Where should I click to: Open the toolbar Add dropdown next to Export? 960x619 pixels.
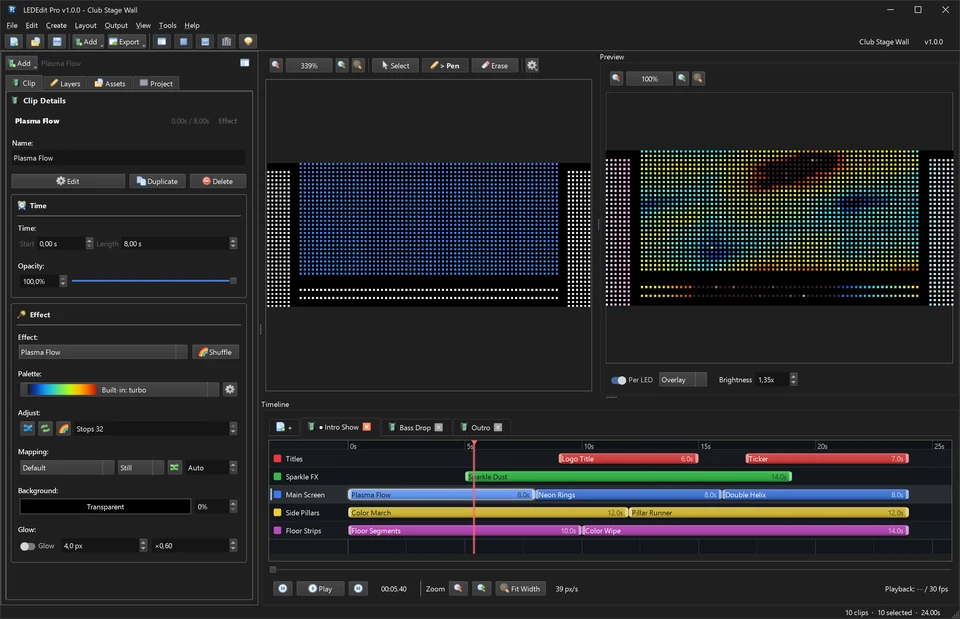(x=88, y=42)
